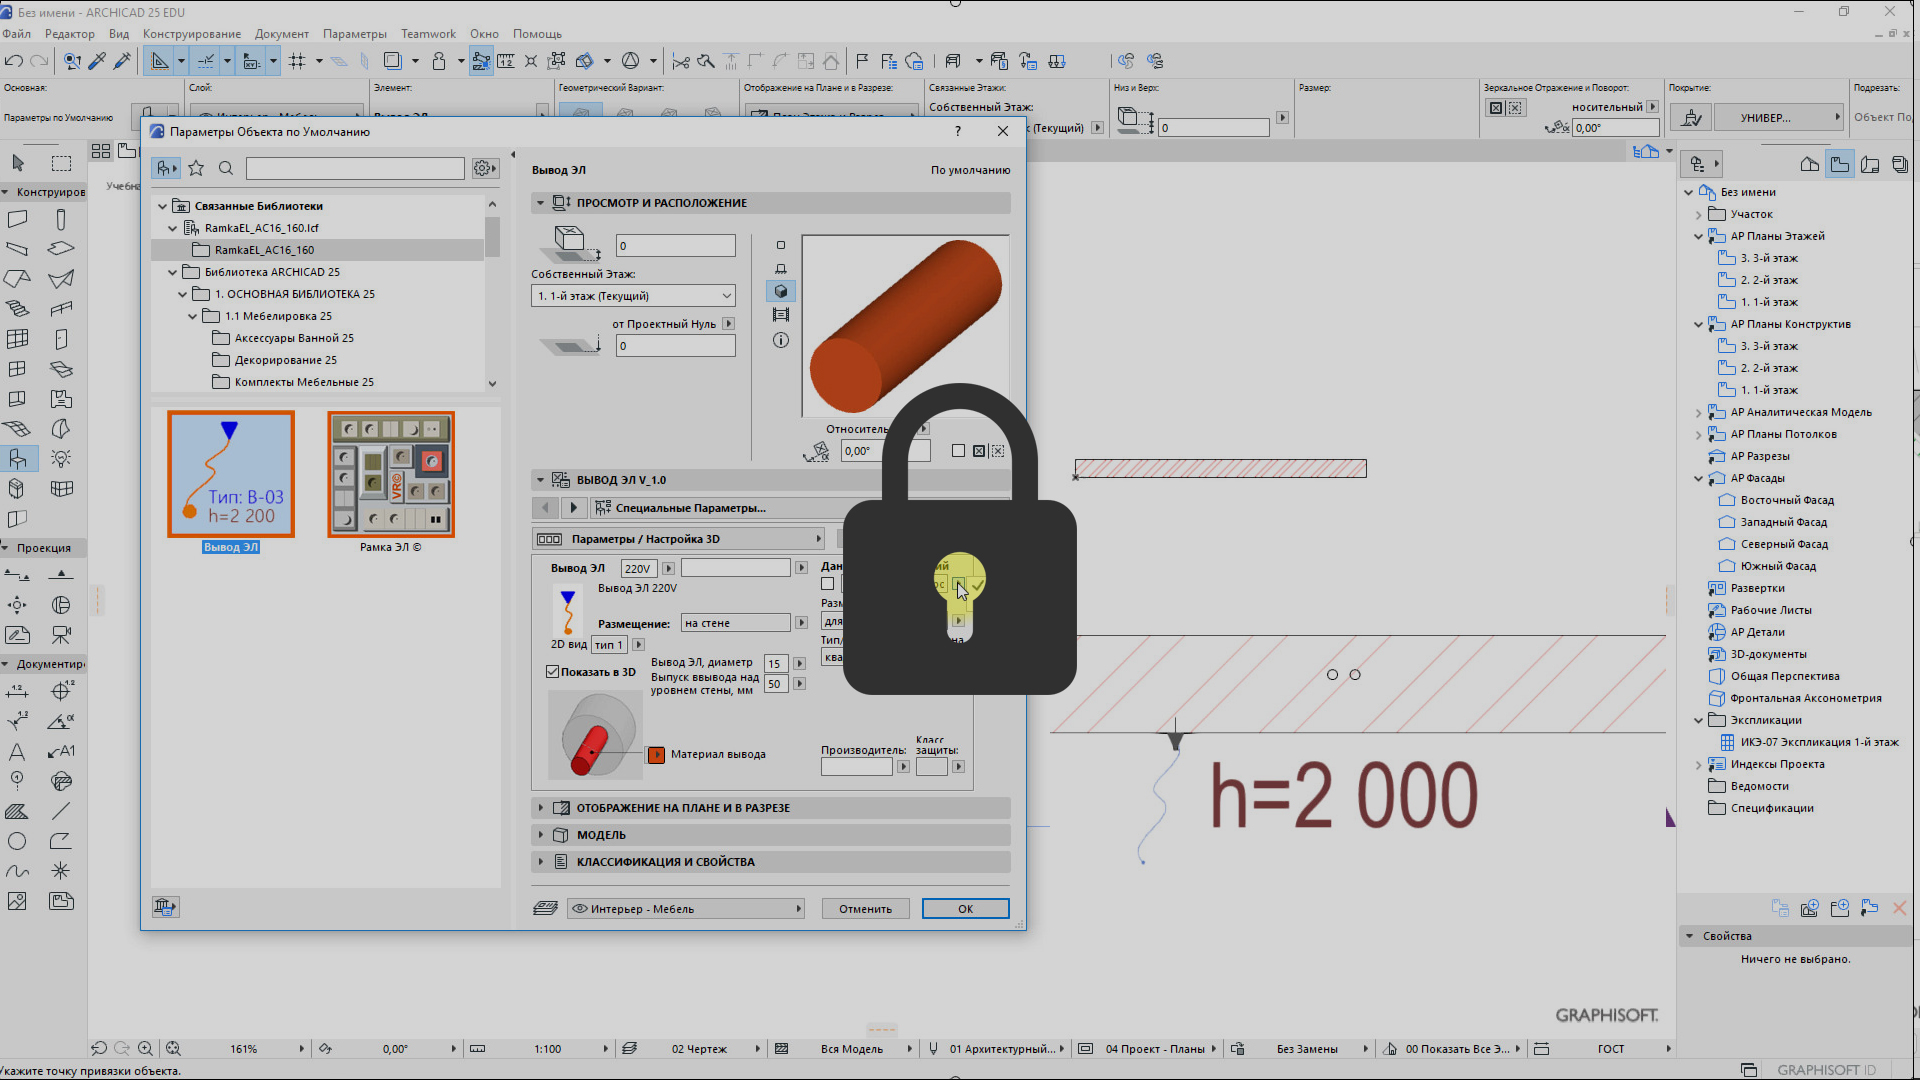1920x1080 pixels.
Task: Select the Lamp tool
Action: click(x=61, y=459)
